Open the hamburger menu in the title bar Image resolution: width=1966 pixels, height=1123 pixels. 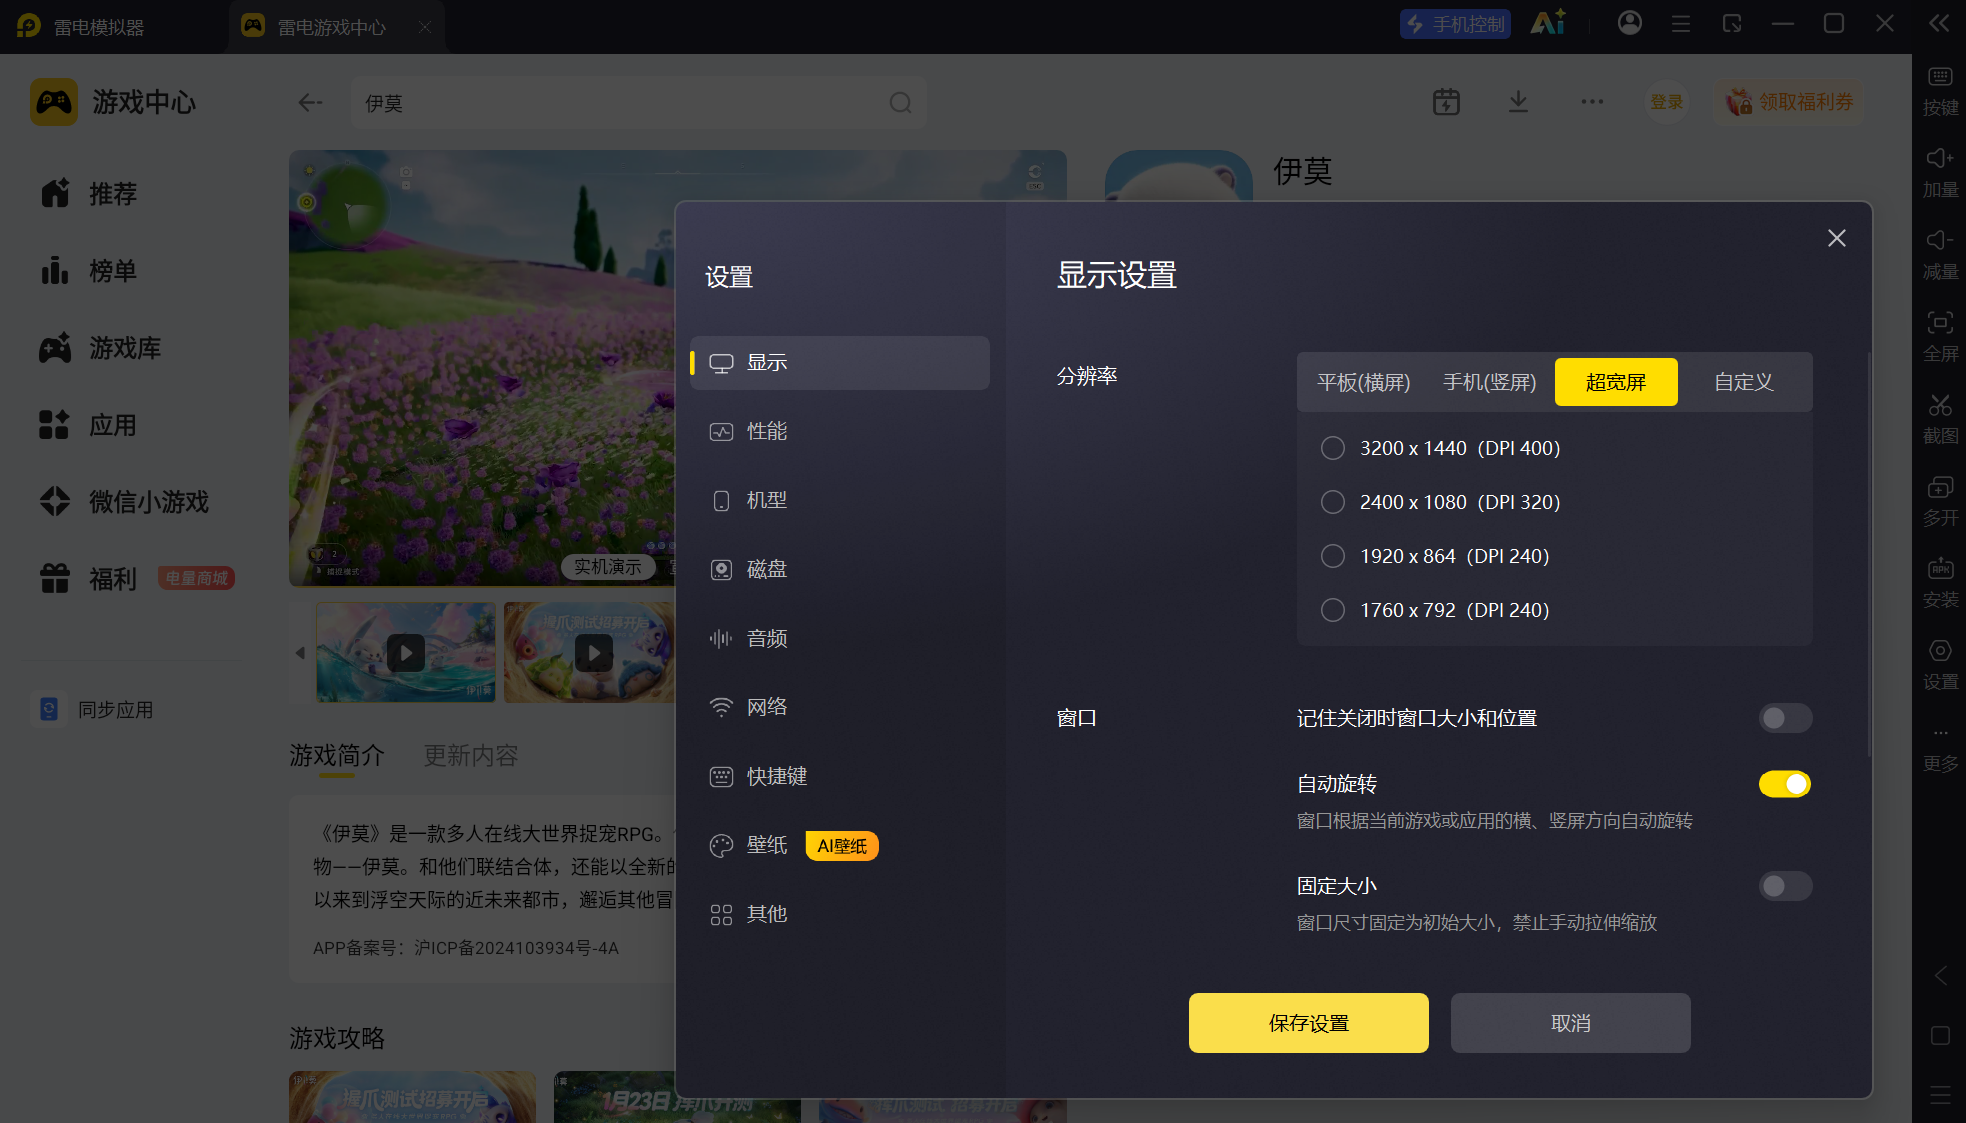(x=1681, y=23)
